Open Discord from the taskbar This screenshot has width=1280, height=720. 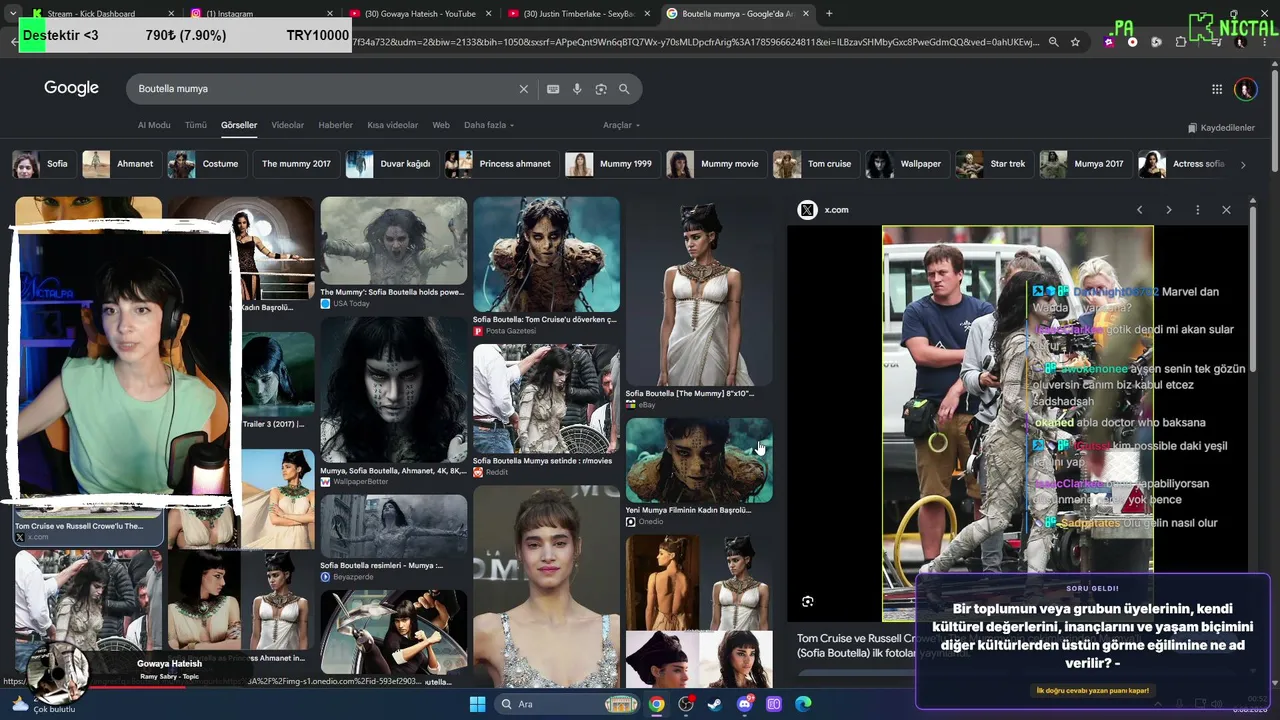[x=744, y=704]
